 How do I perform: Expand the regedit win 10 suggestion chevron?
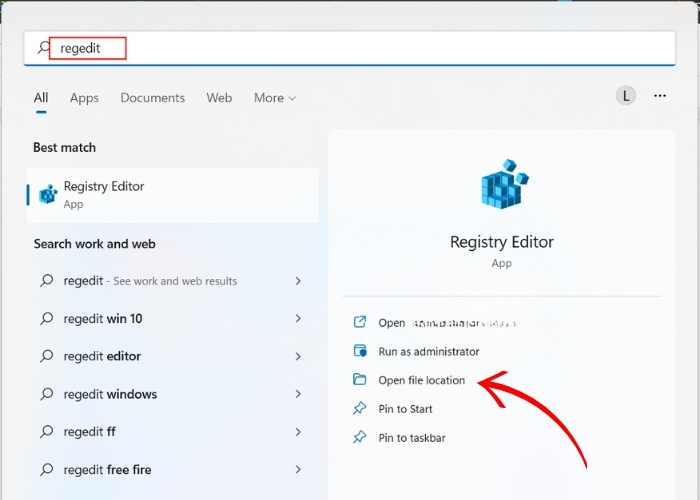(x=298, y=319)
